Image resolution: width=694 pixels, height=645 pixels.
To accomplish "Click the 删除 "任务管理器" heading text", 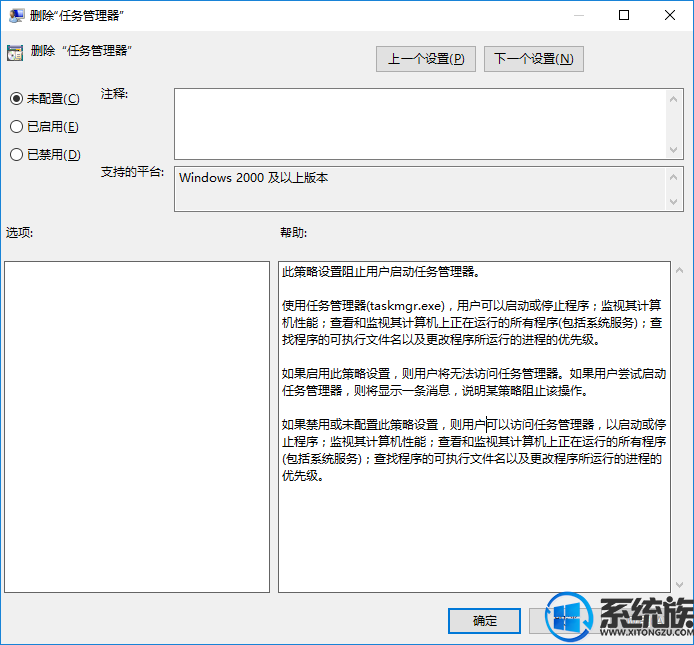I will (x=81, y=51).
